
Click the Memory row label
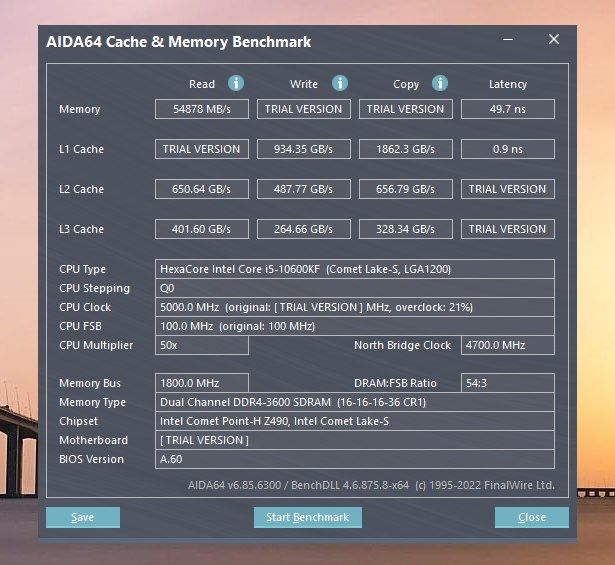[x=80, y=109]
